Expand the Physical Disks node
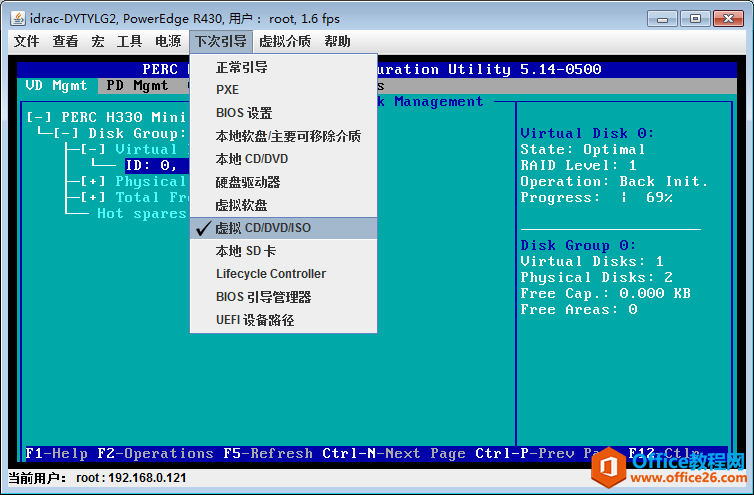Viewport: 754px width, 495px height. 93,181
